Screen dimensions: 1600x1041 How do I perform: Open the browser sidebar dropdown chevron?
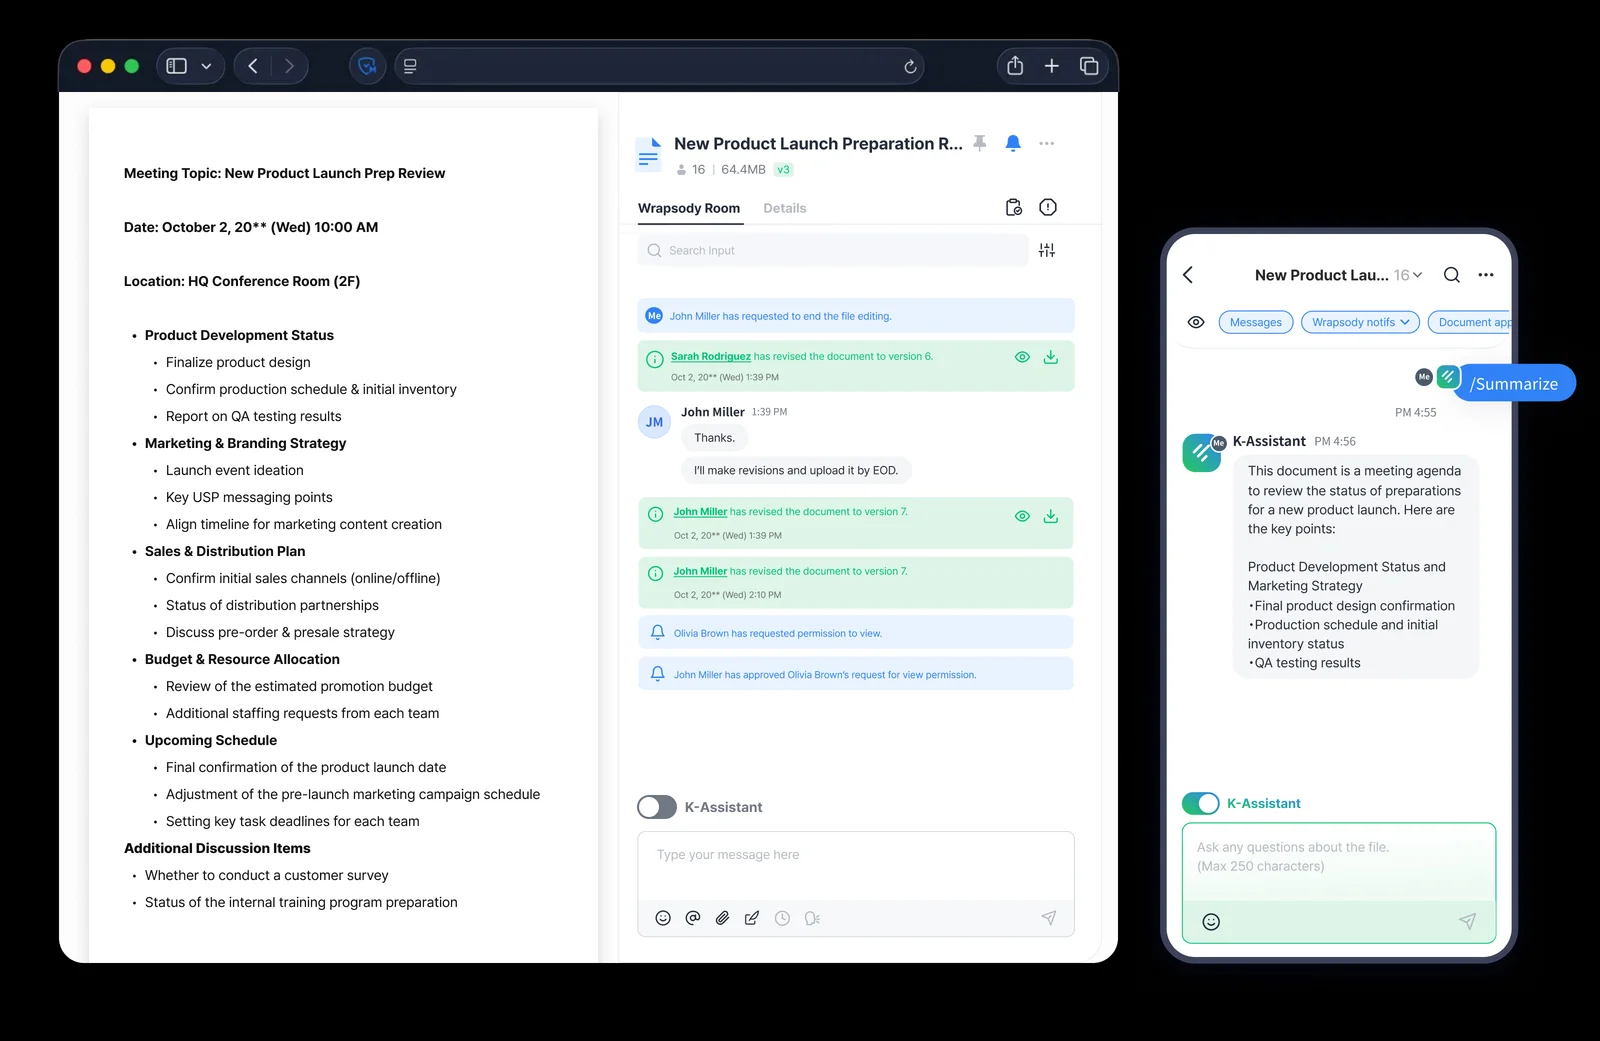tap(206, 67)
